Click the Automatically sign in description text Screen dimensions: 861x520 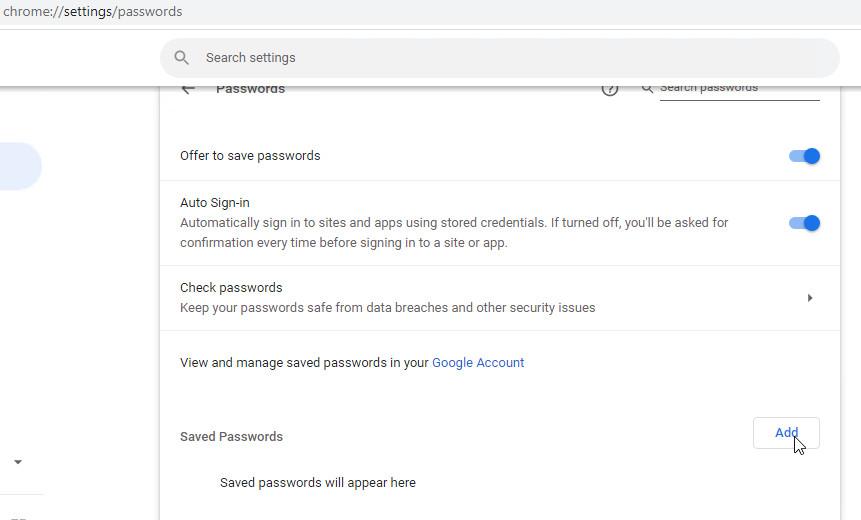coord(454,232)
